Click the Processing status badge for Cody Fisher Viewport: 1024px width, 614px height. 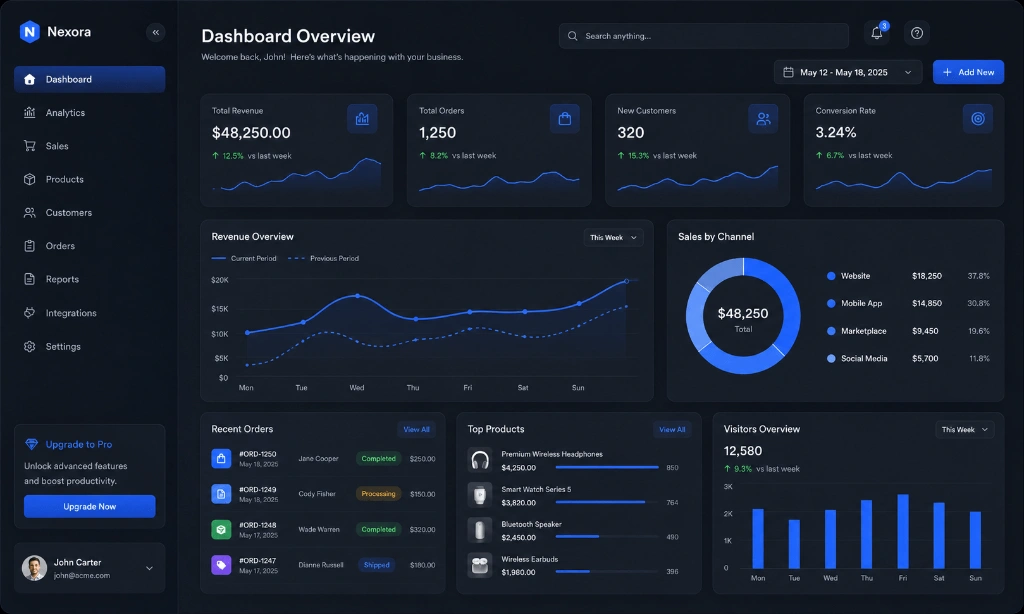pos(378,494)
